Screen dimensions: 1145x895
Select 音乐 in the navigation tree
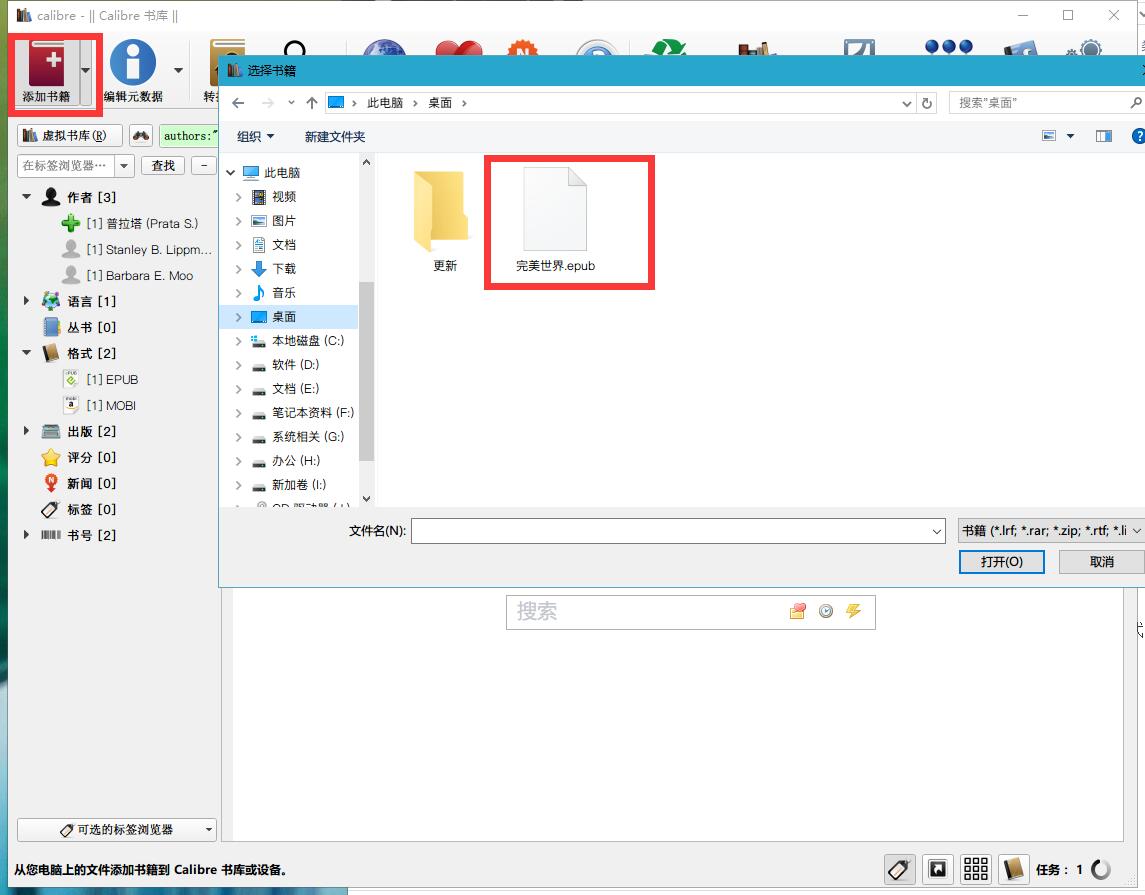[283, 293]
